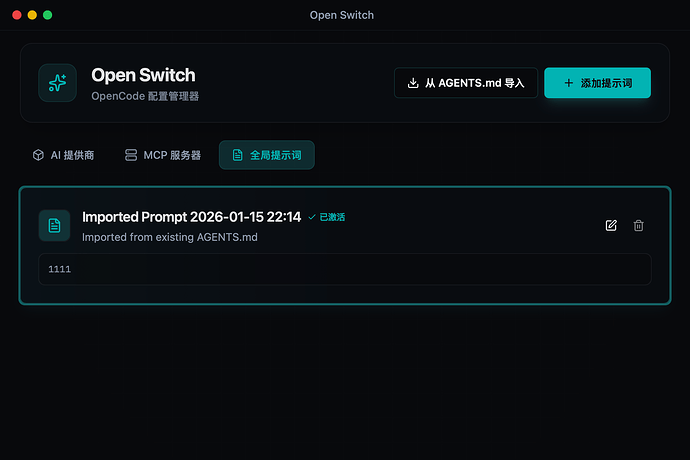
Task: Minimize the window with the yellow button
Action: 32,15
